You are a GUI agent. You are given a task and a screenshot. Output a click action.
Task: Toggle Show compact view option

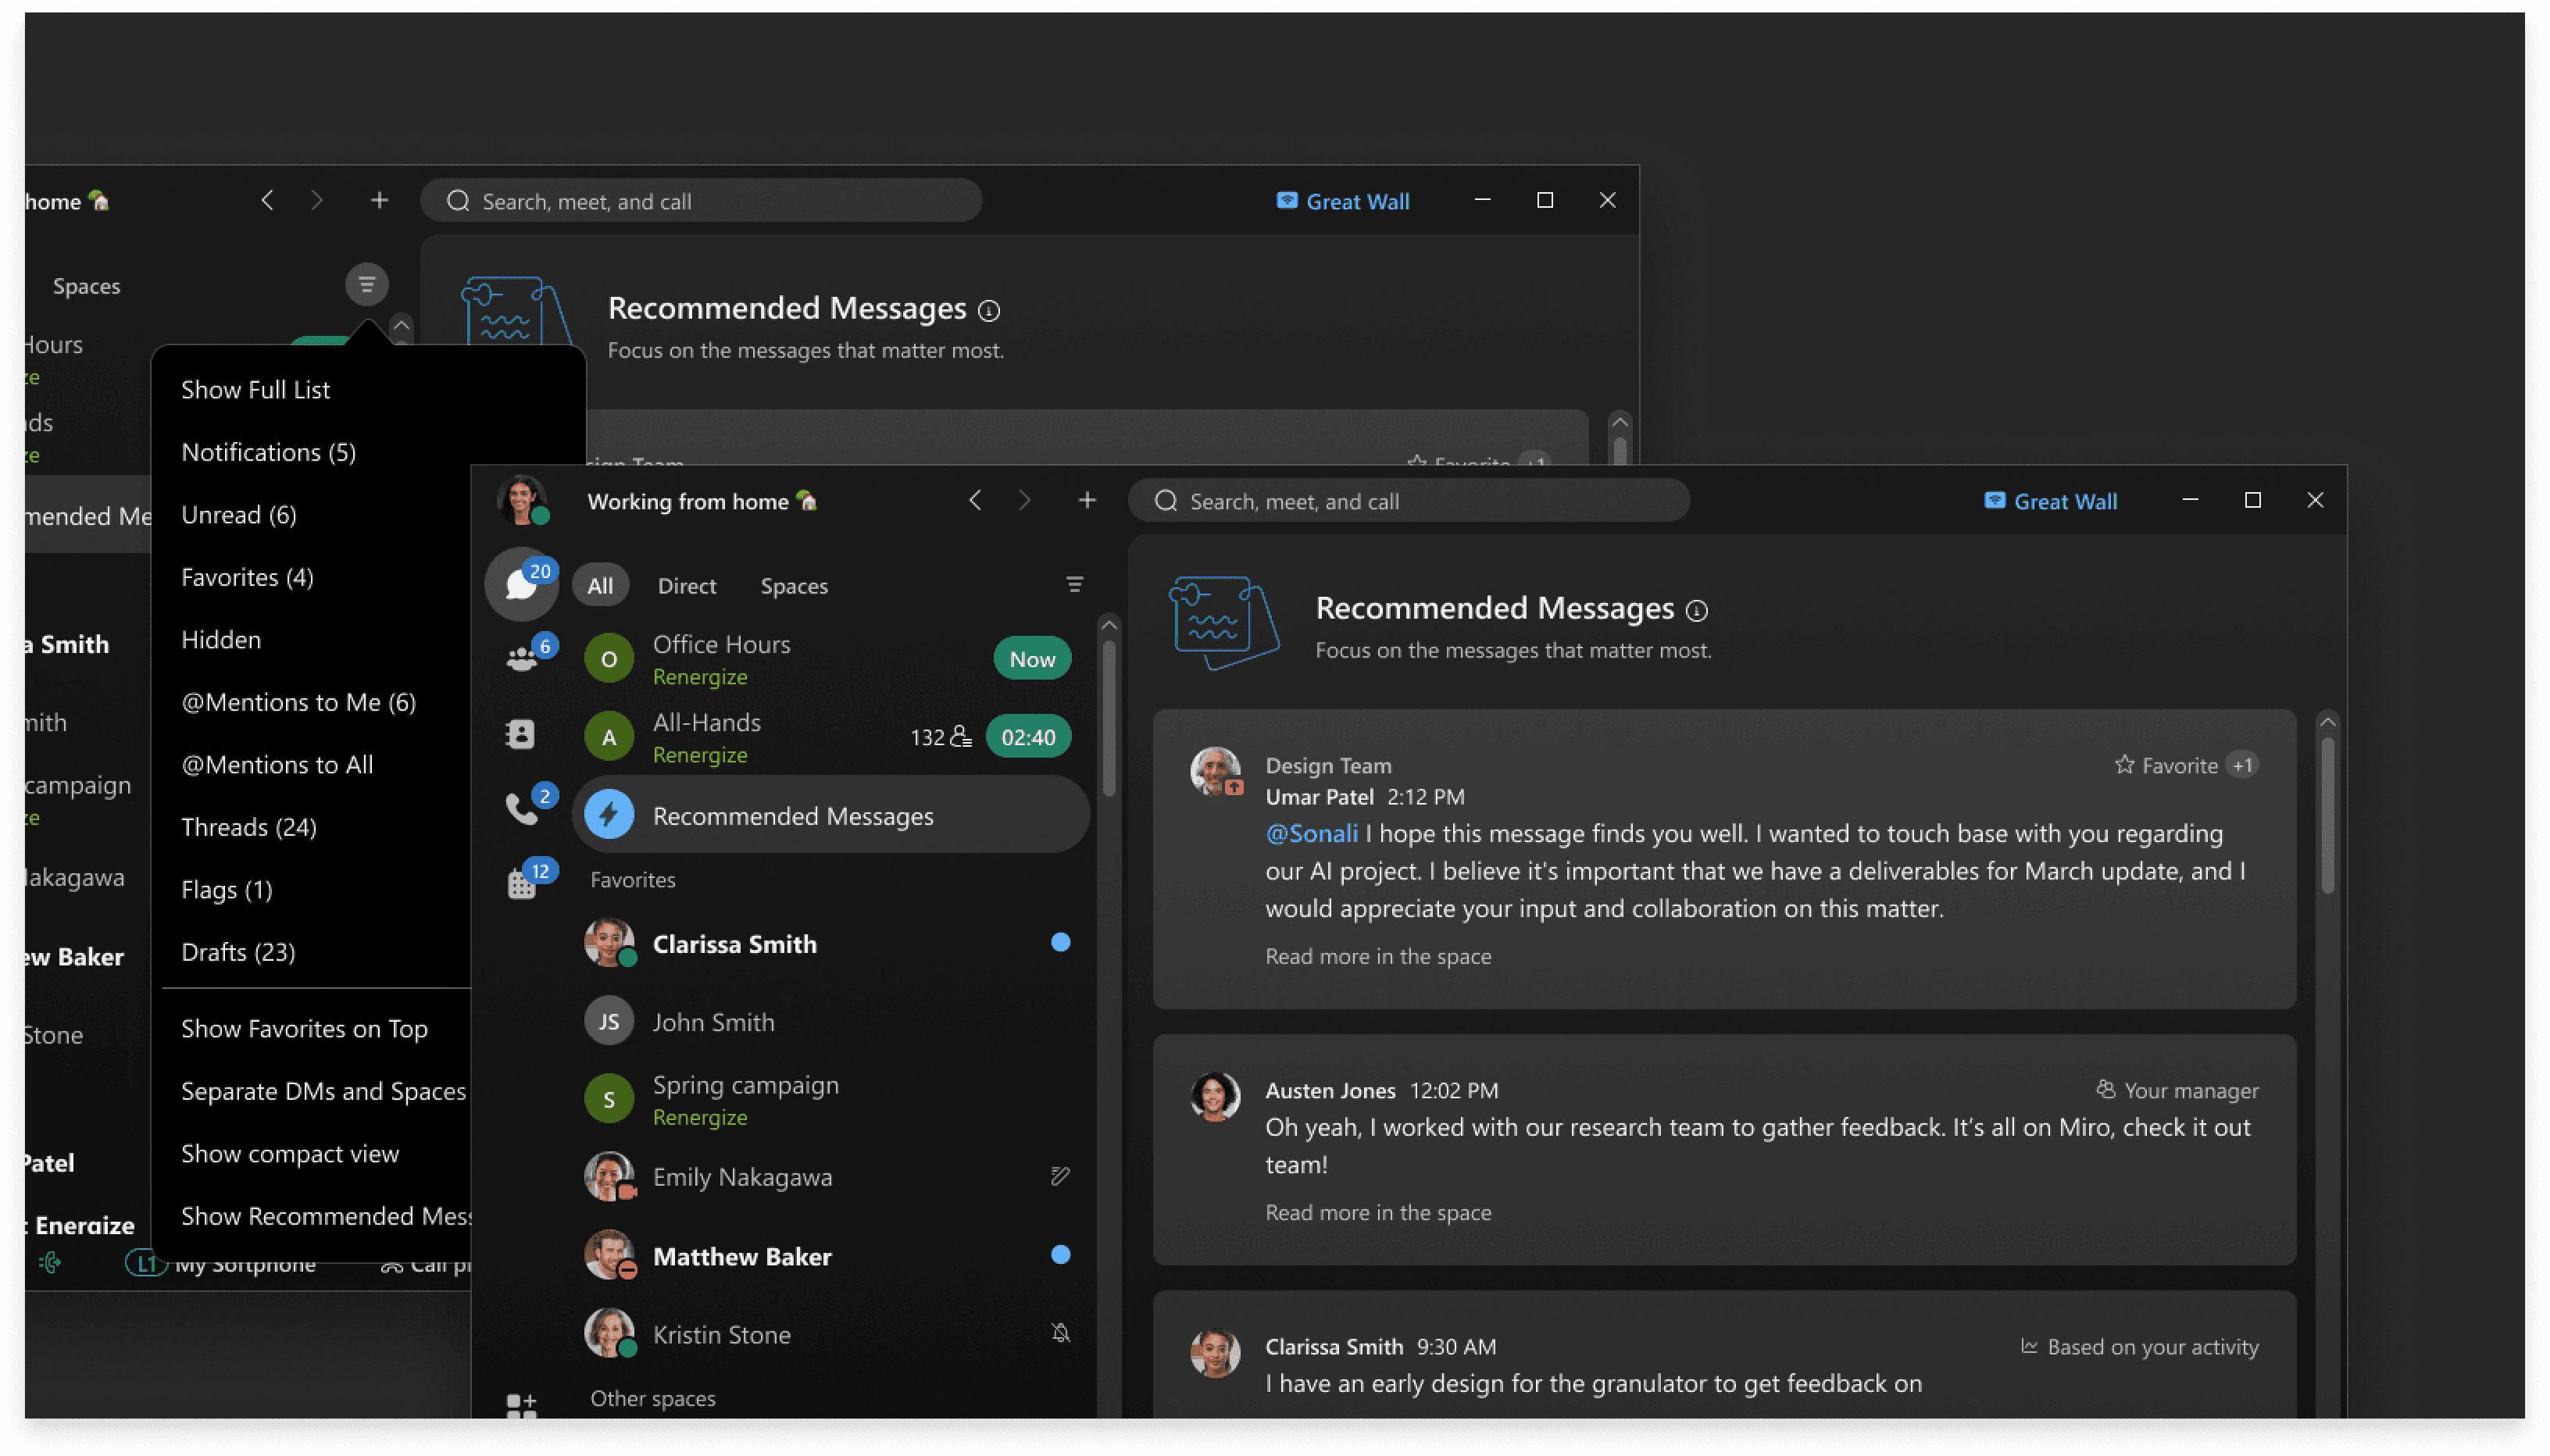(290, 1153)
